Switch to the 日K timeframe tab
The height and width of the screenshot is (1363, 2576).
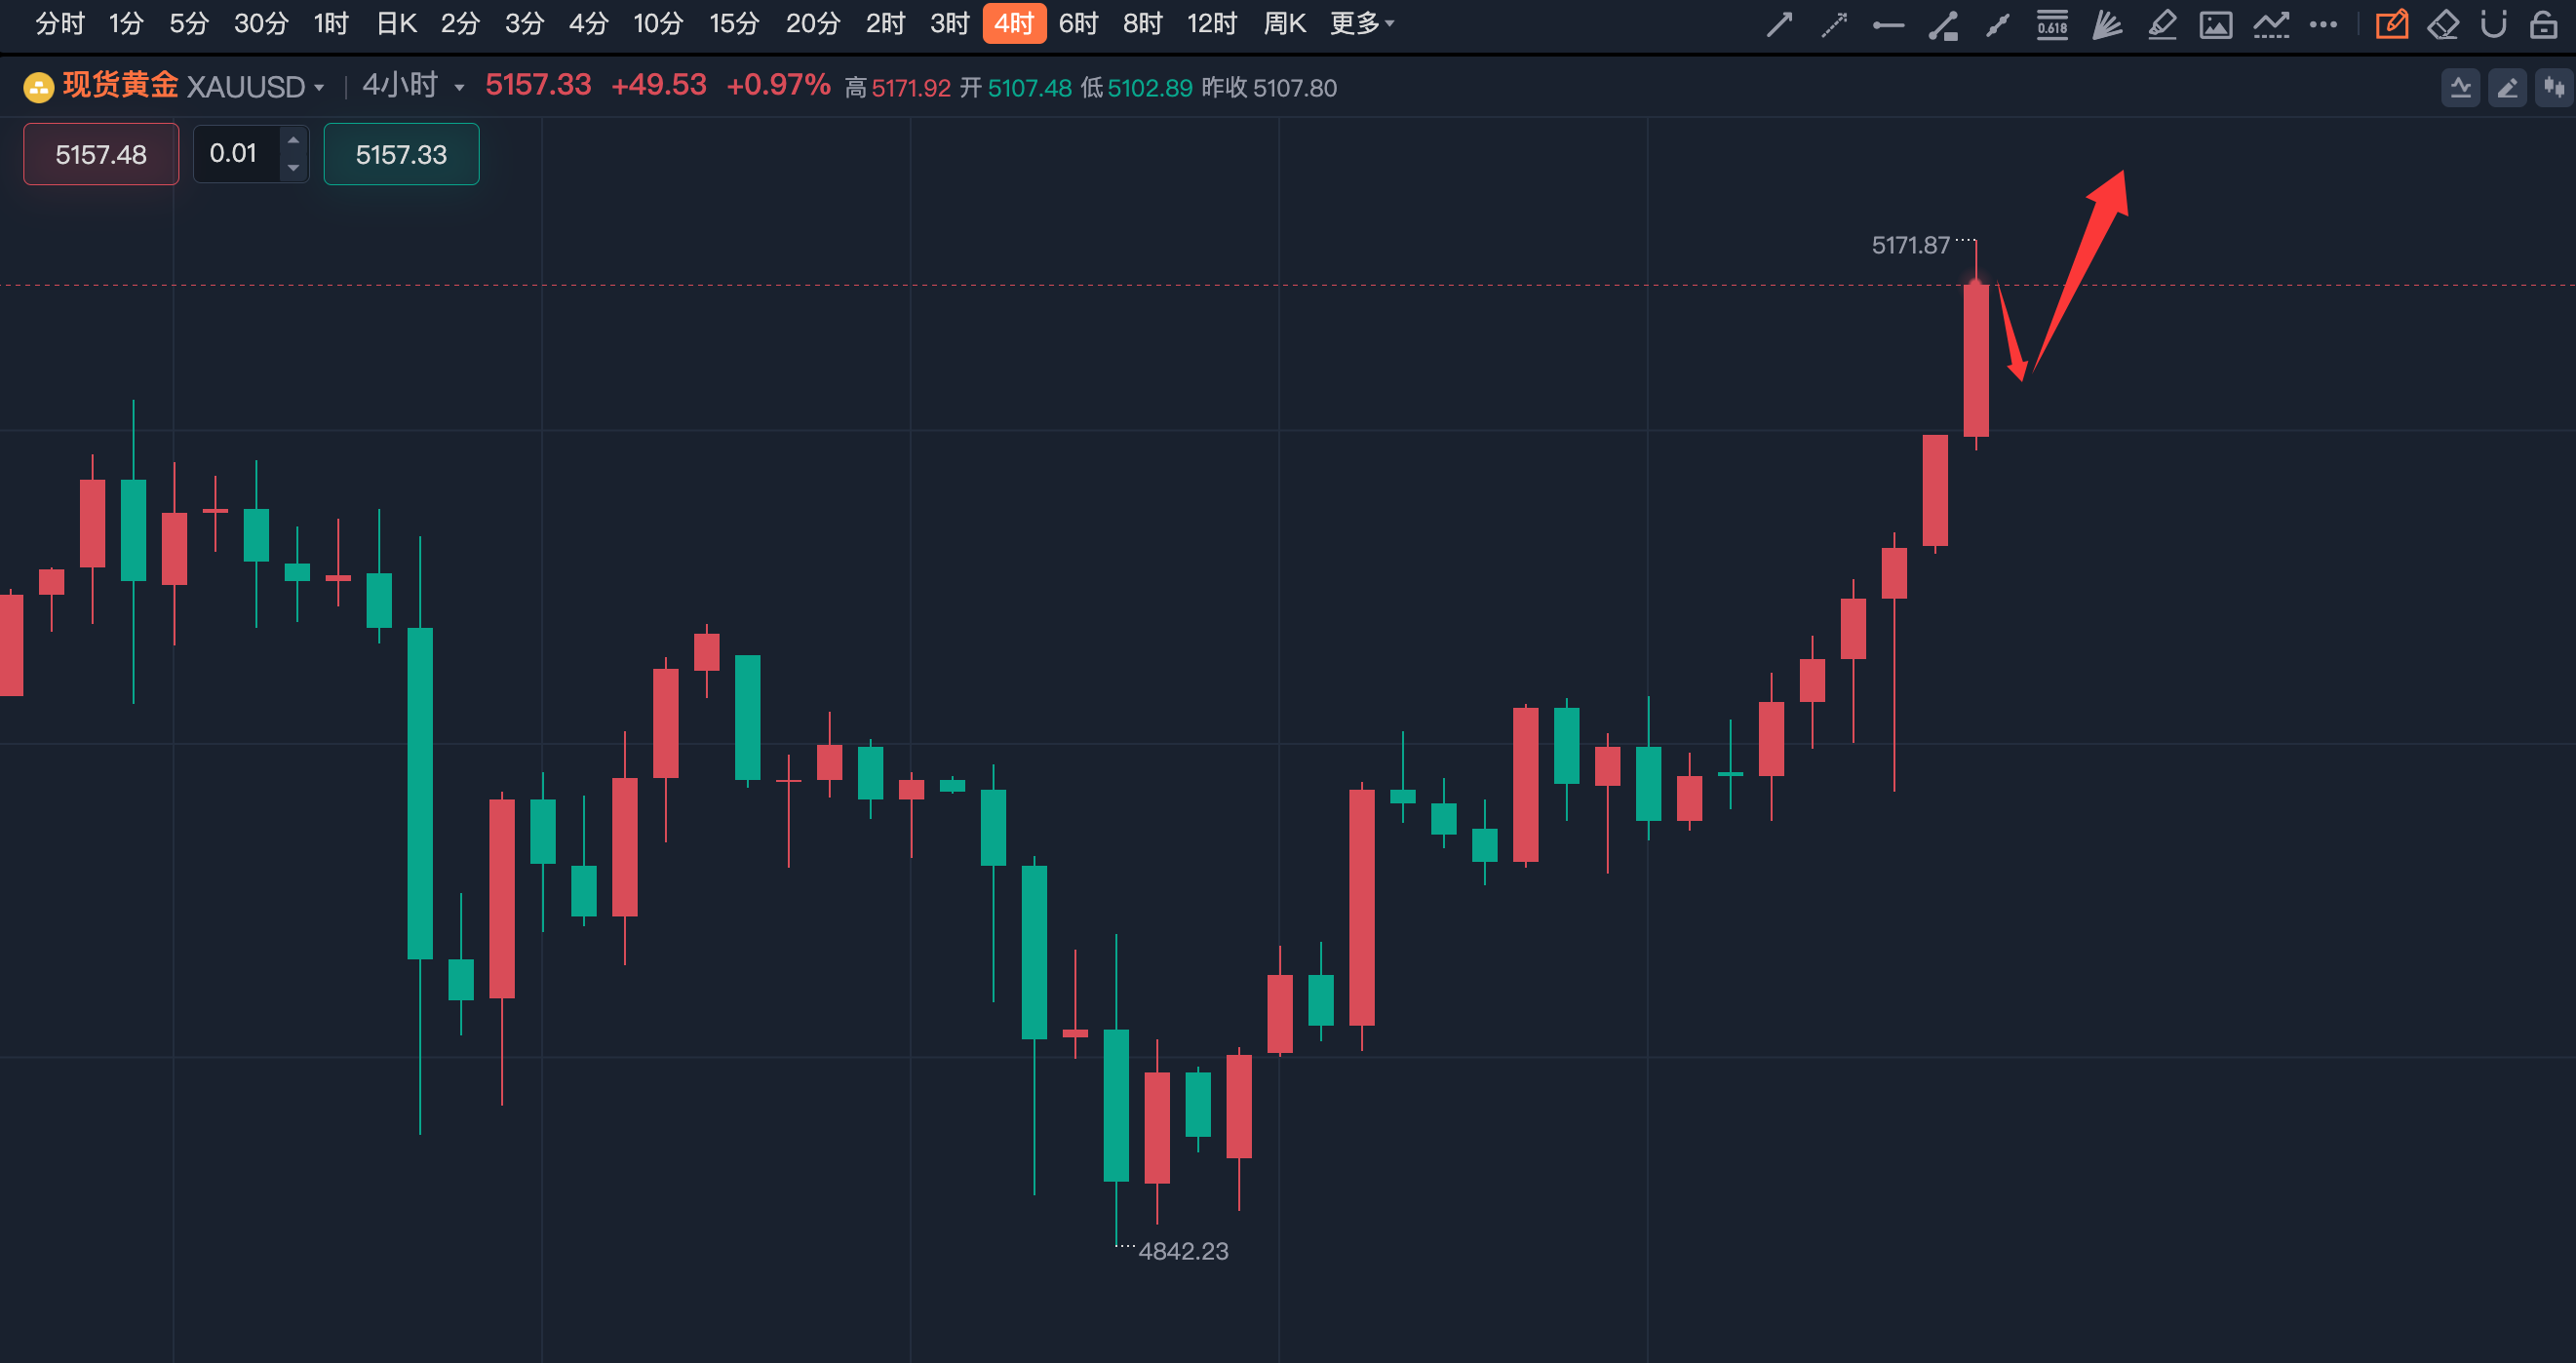click(396, 23)
